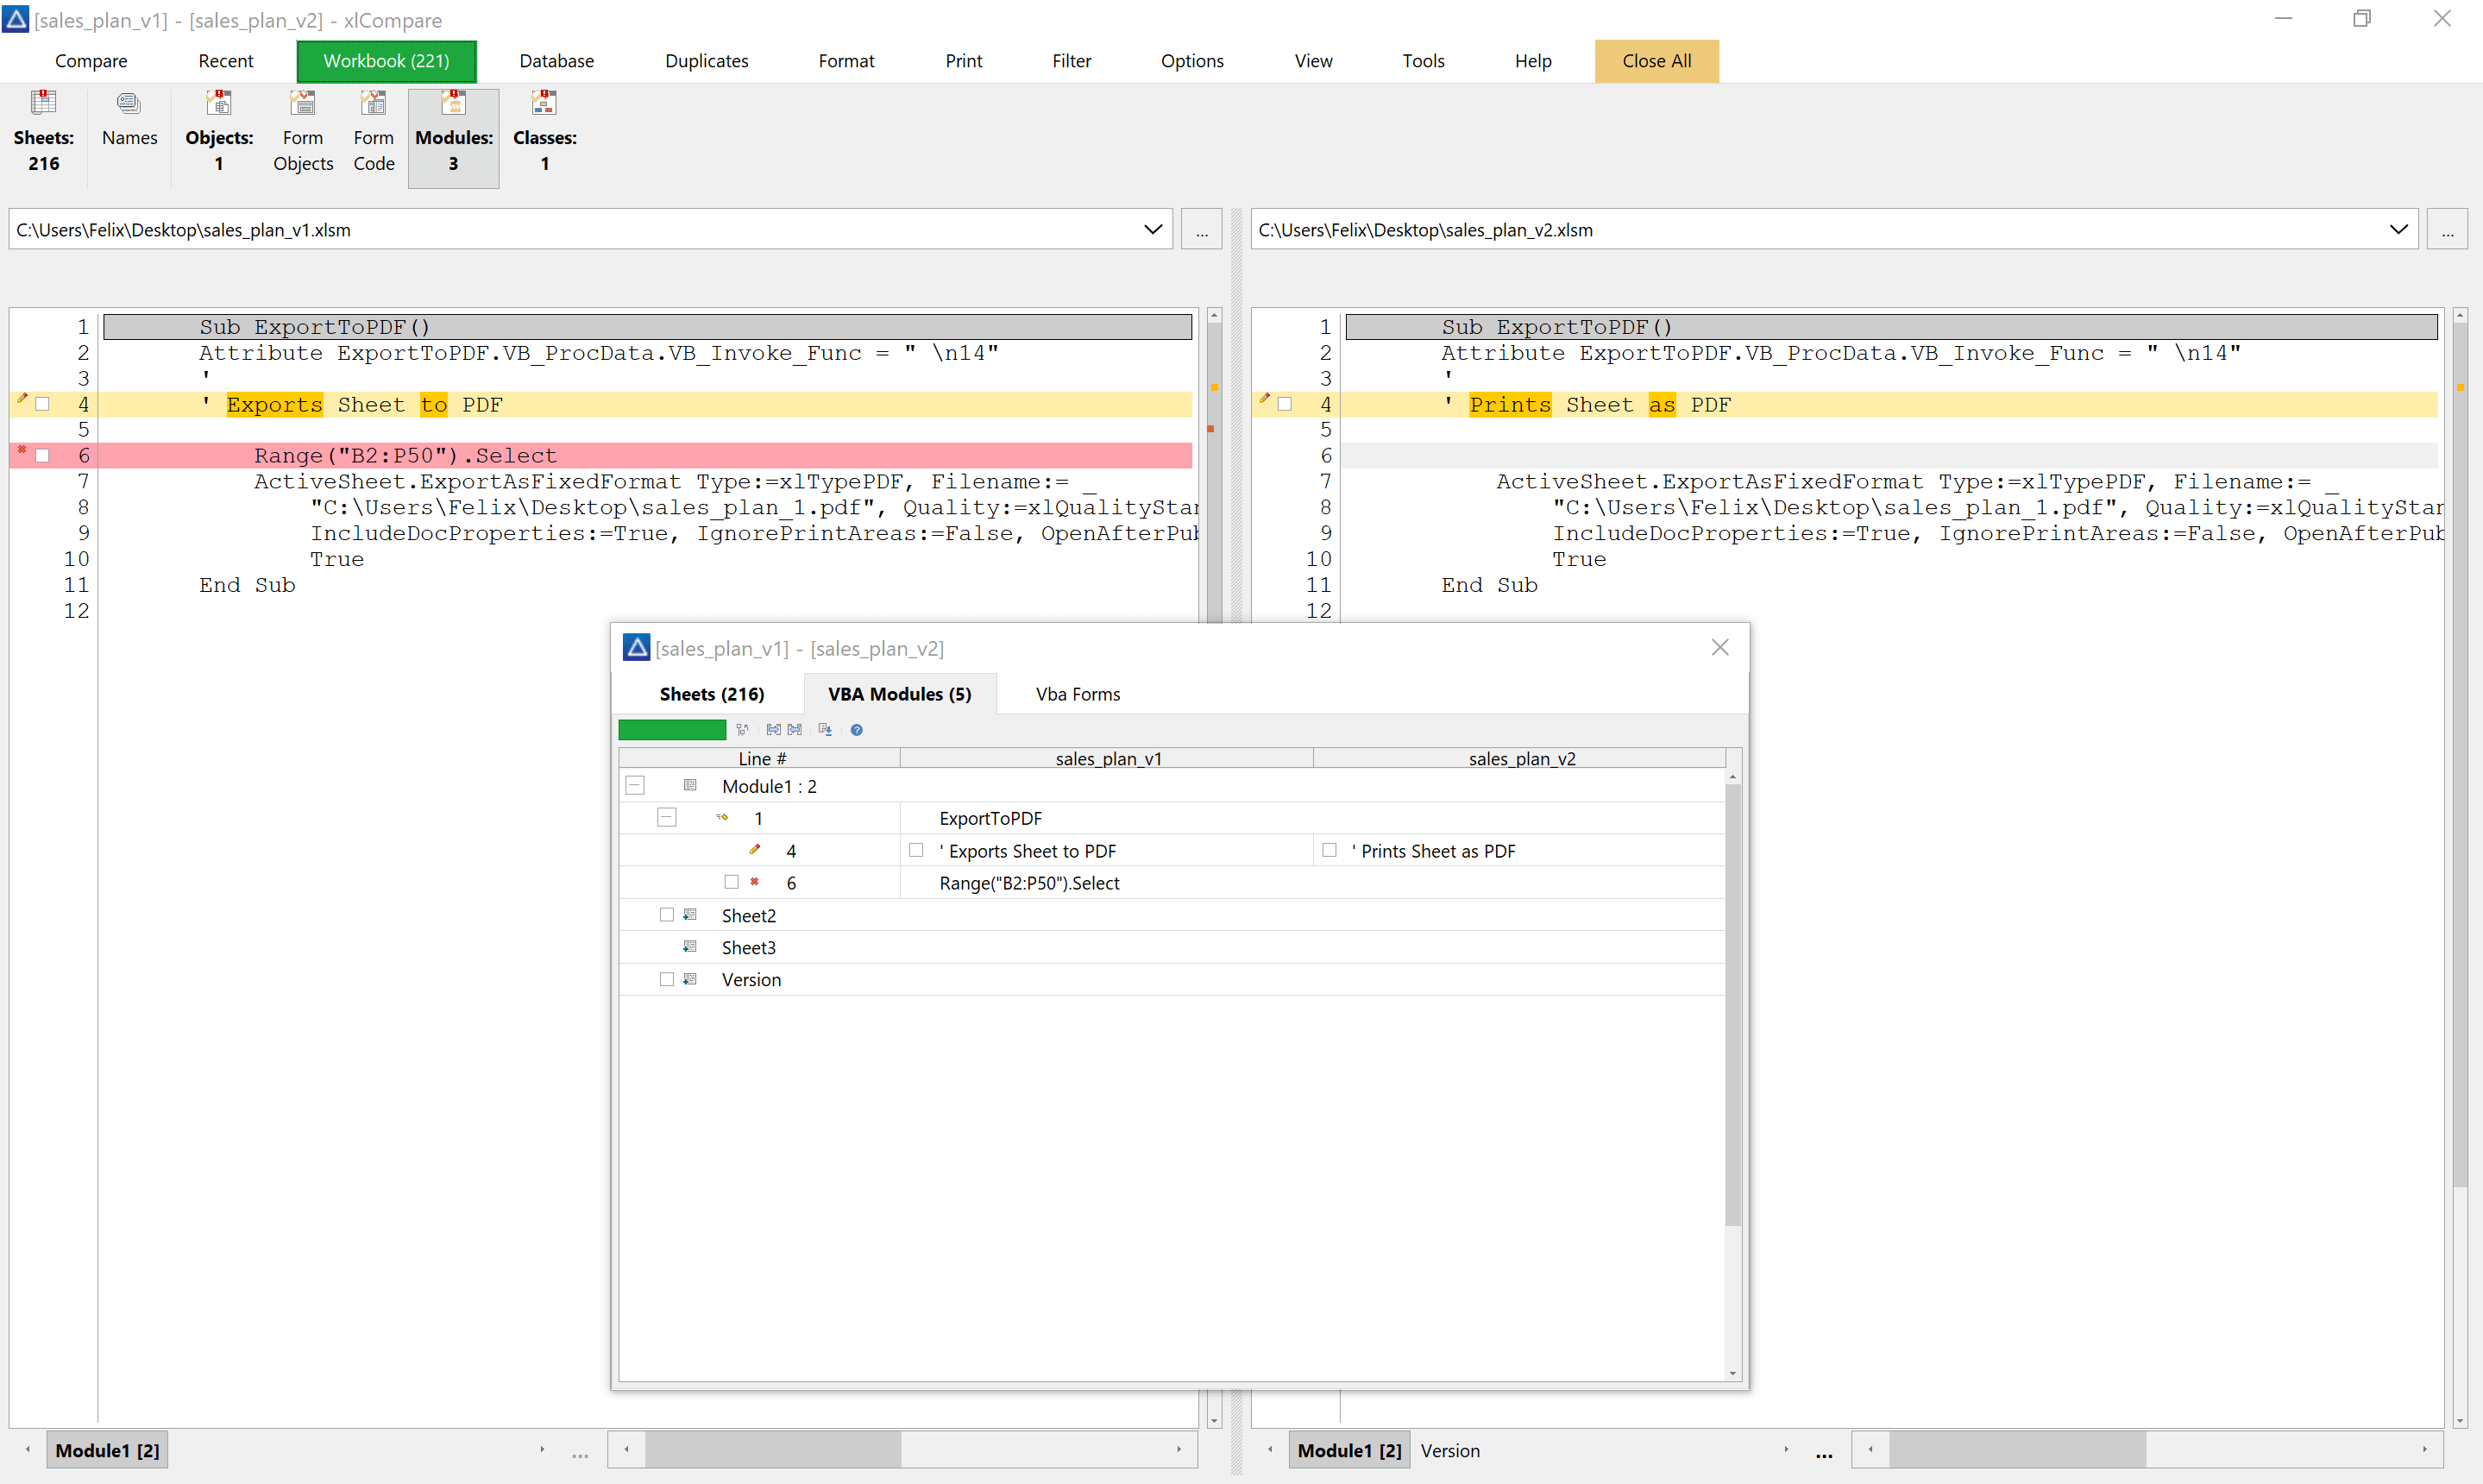Viewport: 2483px width, 1484px height.
Task: Select the Version tab in right pane
Action: point(1450,1450)
